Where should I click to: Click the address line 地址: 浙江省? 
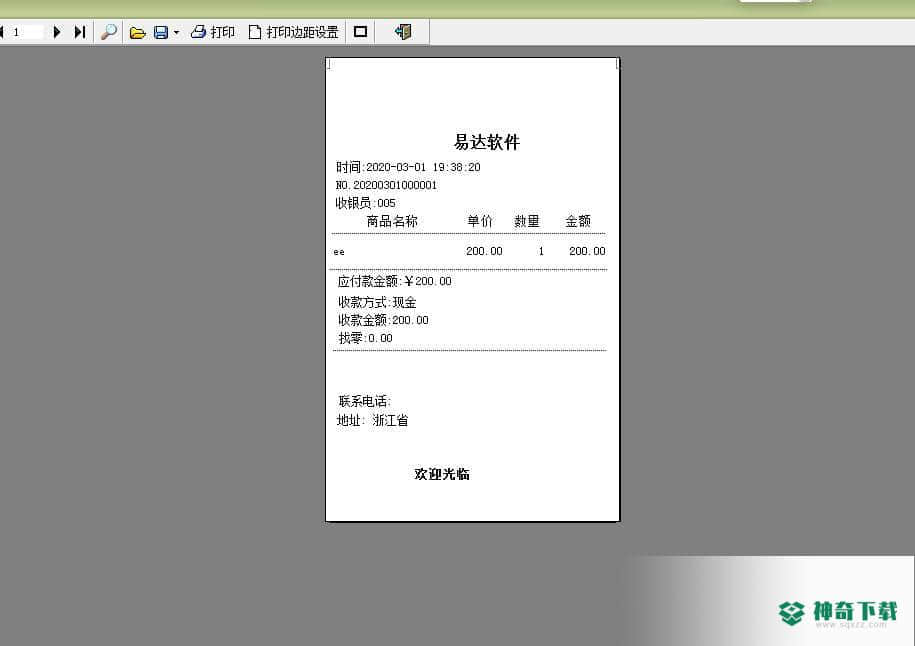click(x=372, y=420)
